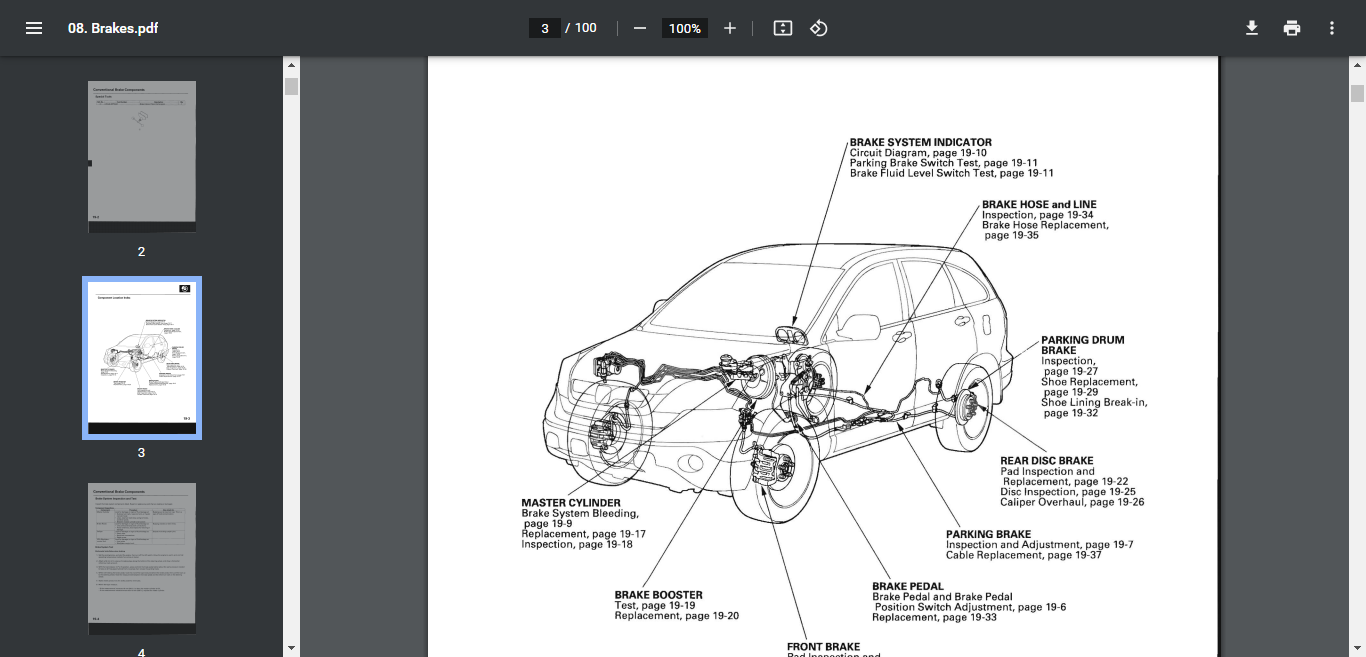Open the more actions menu
The height and width of the screenshot is (657, 1366).
[1332, 28]
